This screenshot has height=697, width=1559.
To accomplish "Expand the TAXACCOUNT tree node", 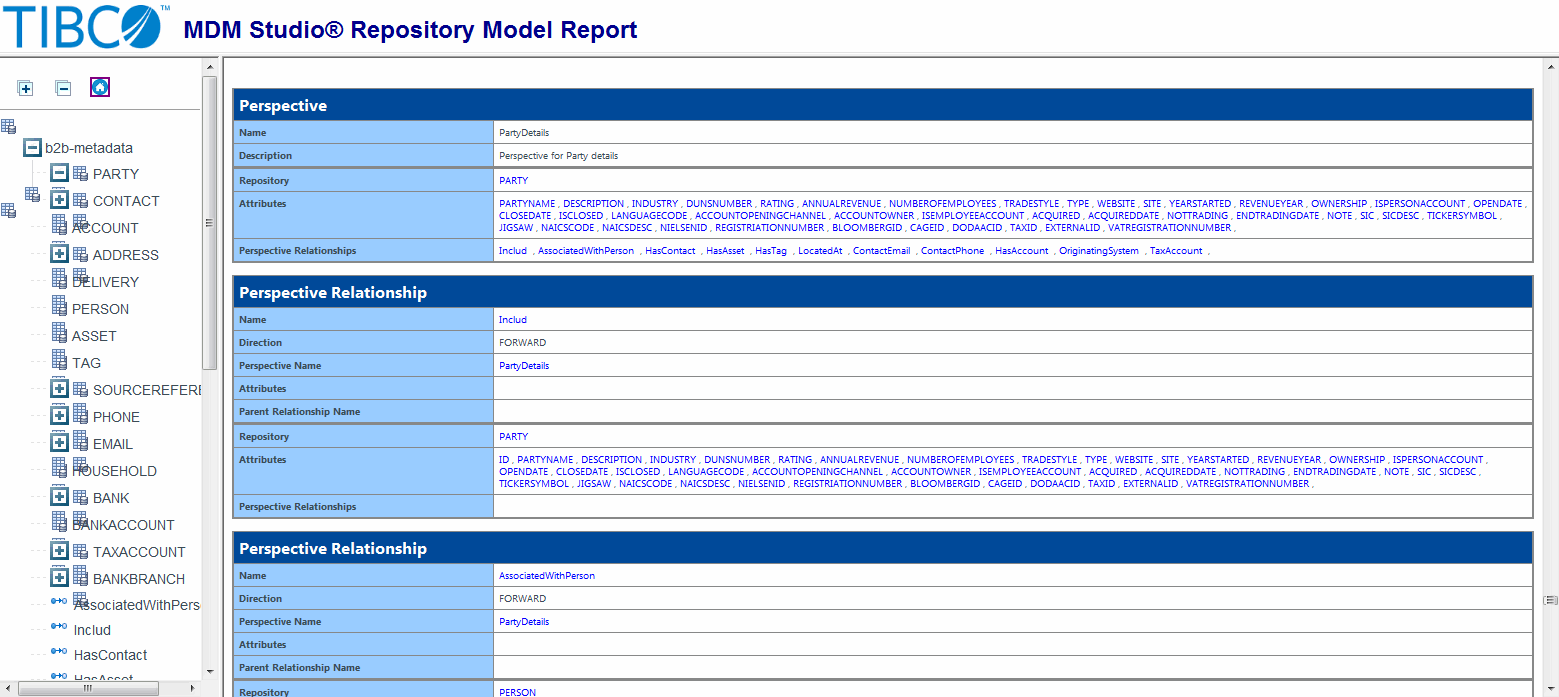I will click(x=59, y=551).
